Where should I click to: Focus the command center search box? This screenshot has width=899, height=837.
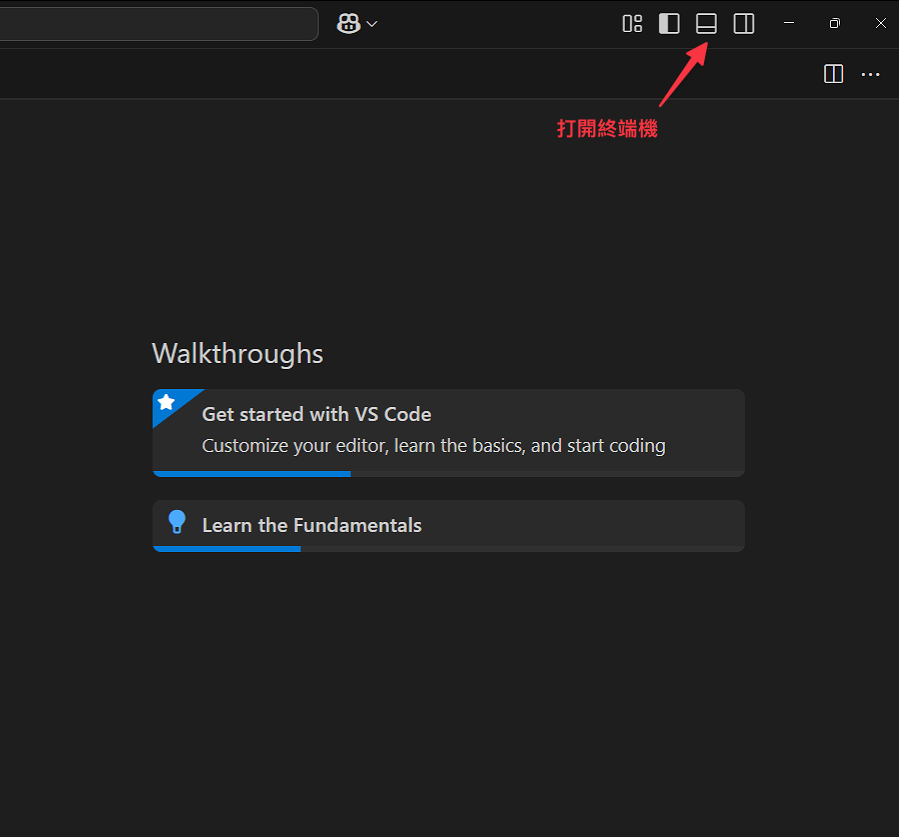(158, 24)
